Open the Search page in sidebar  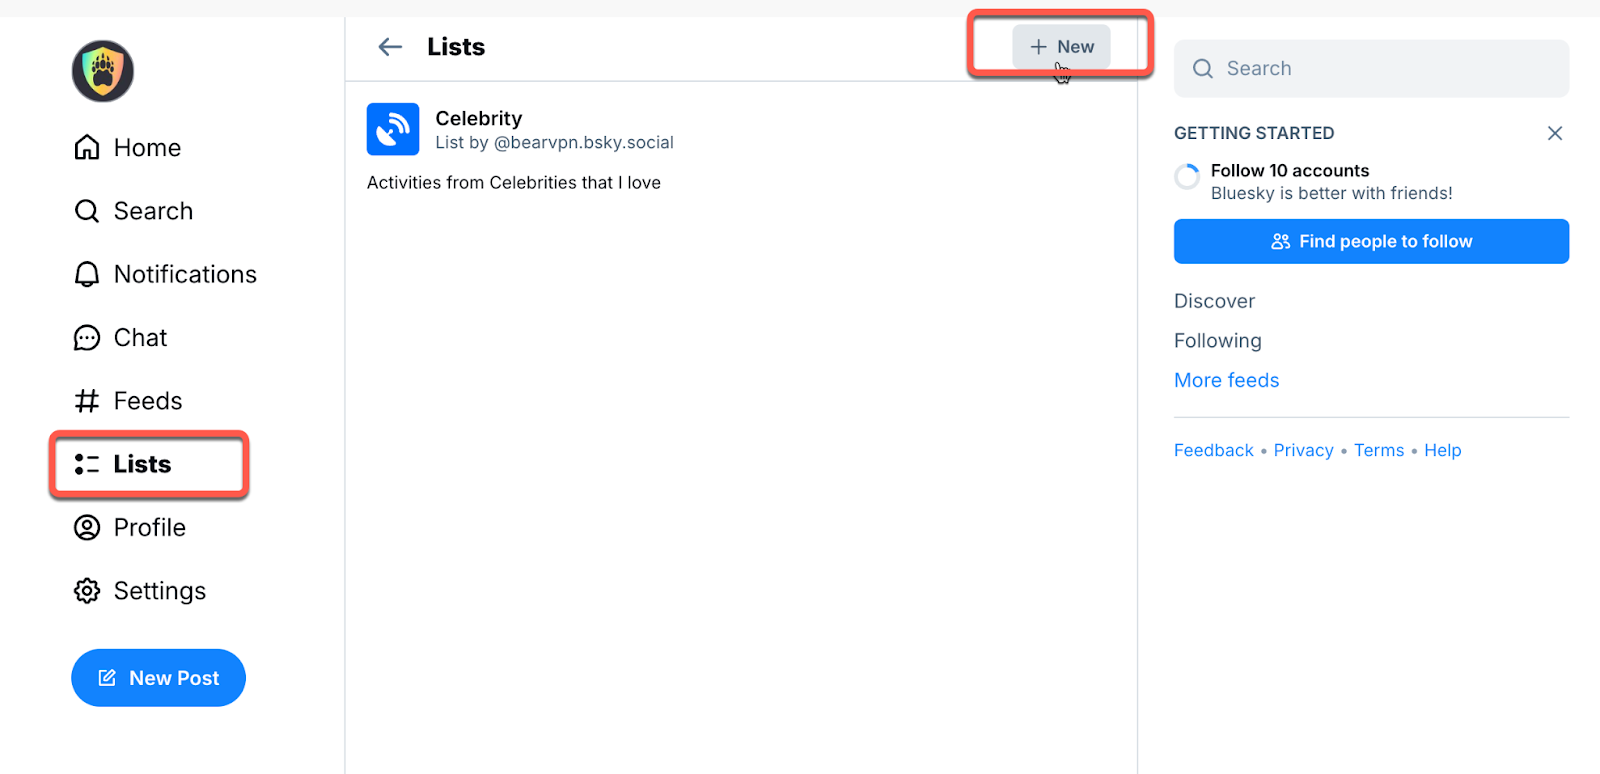[133, 211]
